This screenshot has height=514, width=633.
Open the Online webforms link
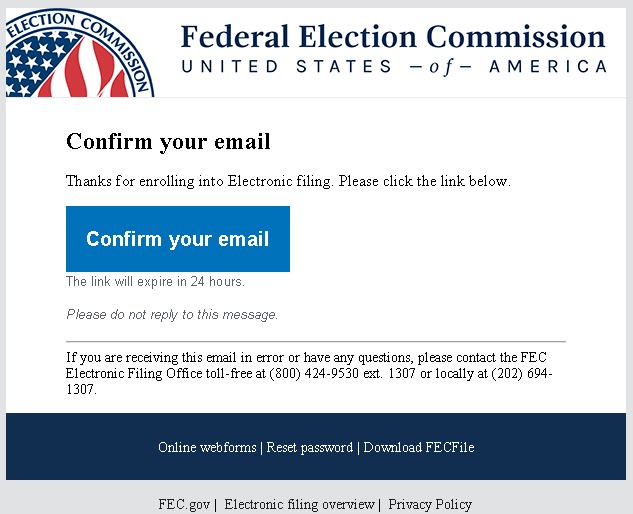(207, 447)
